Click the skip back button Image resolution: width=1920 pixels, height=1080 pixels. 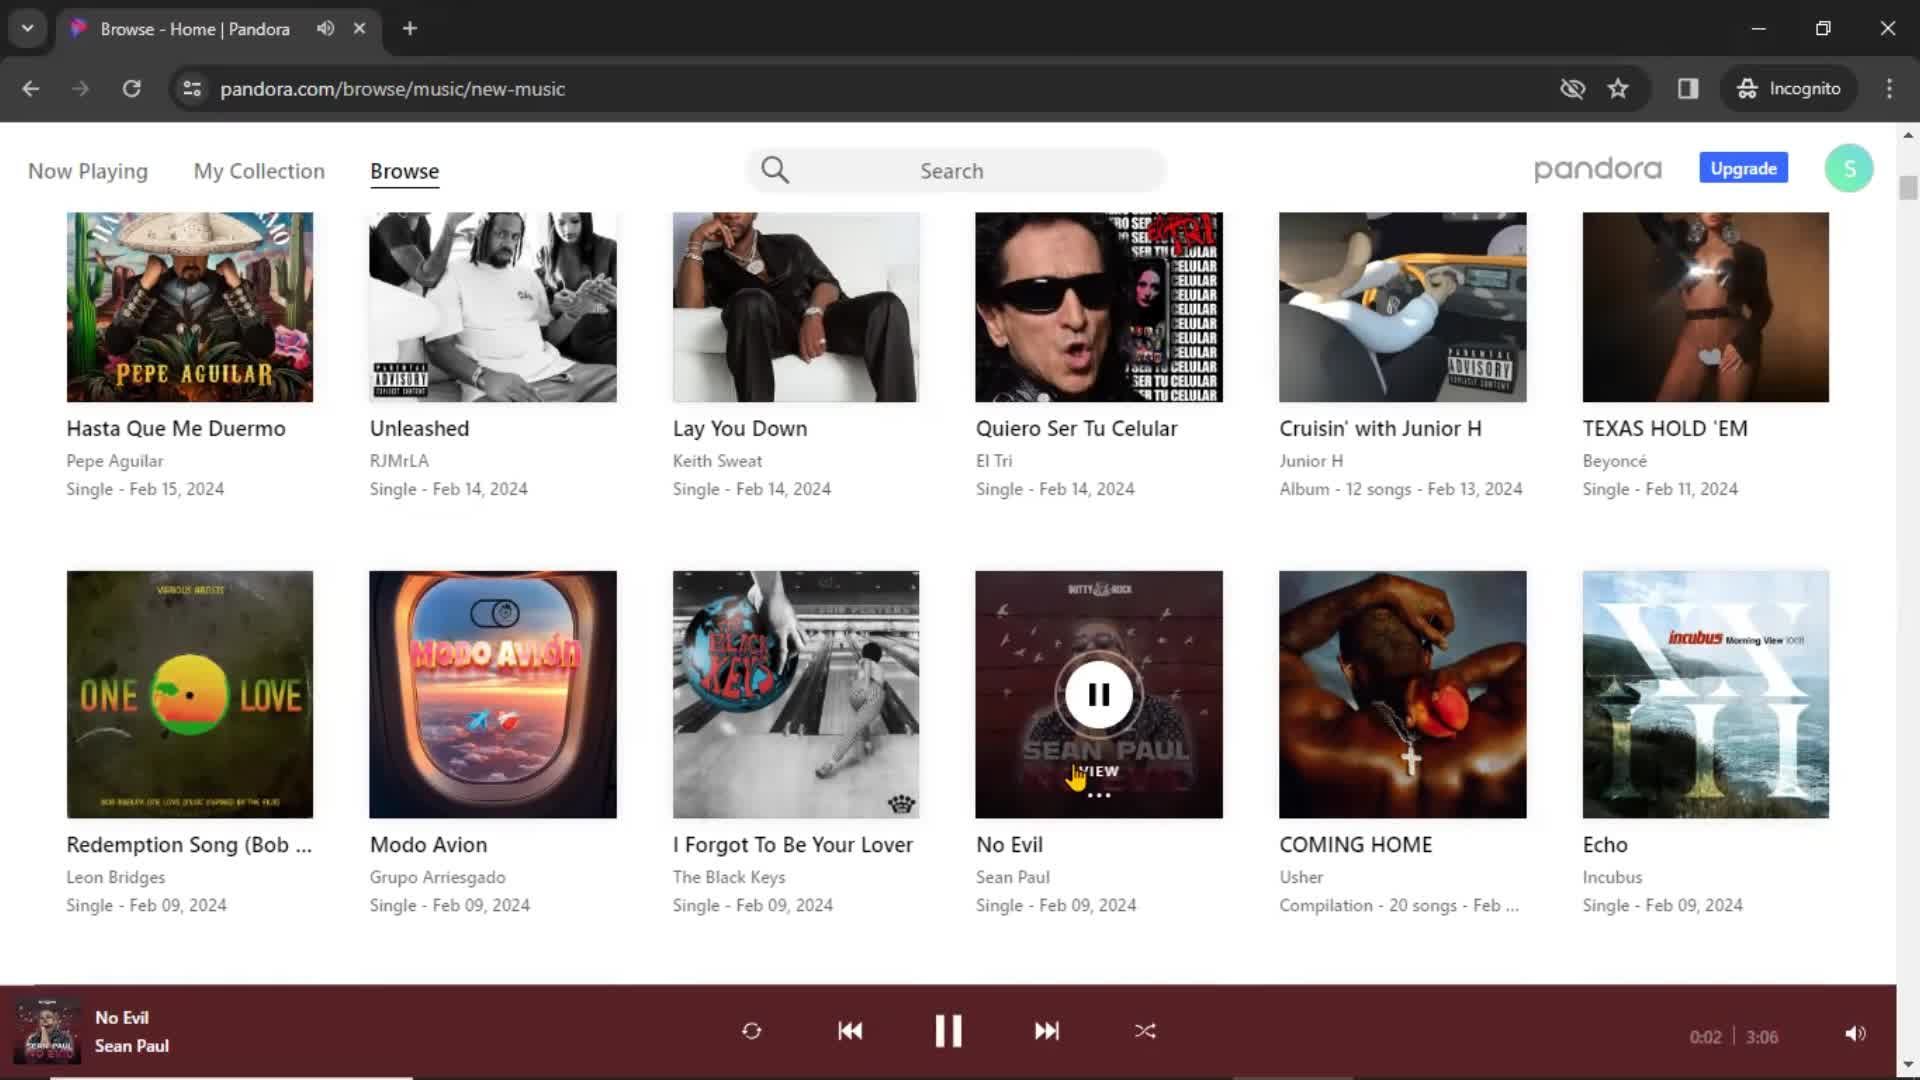(851, 1031)
